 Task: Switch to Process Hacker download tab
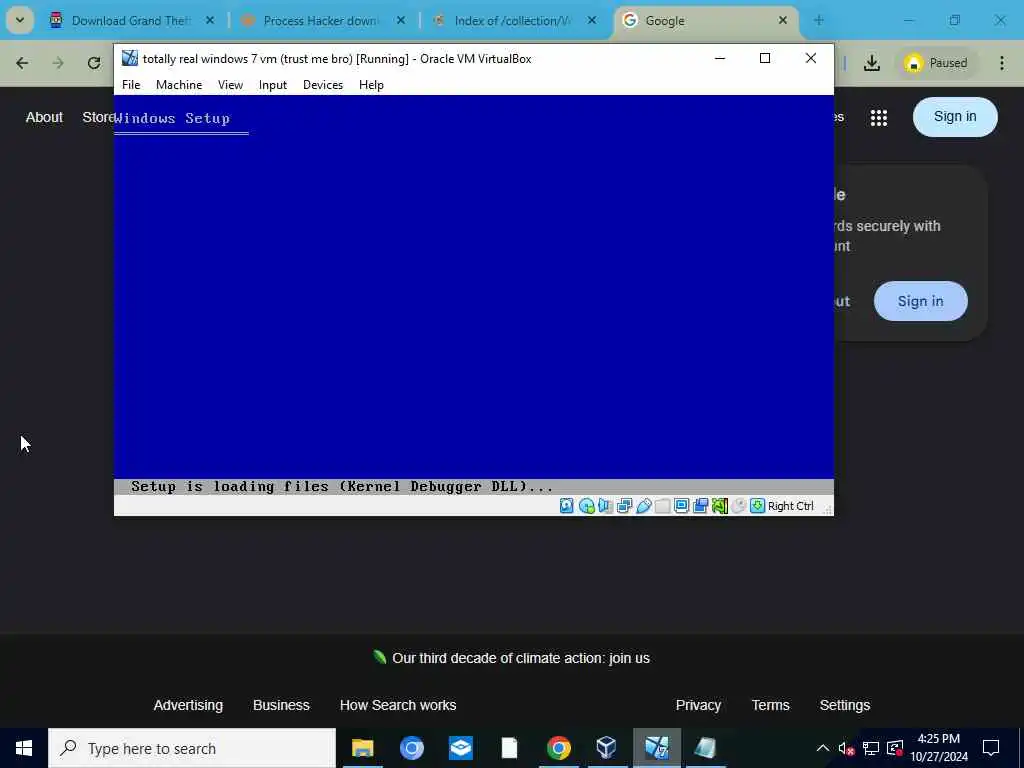(x=320, y=21)
